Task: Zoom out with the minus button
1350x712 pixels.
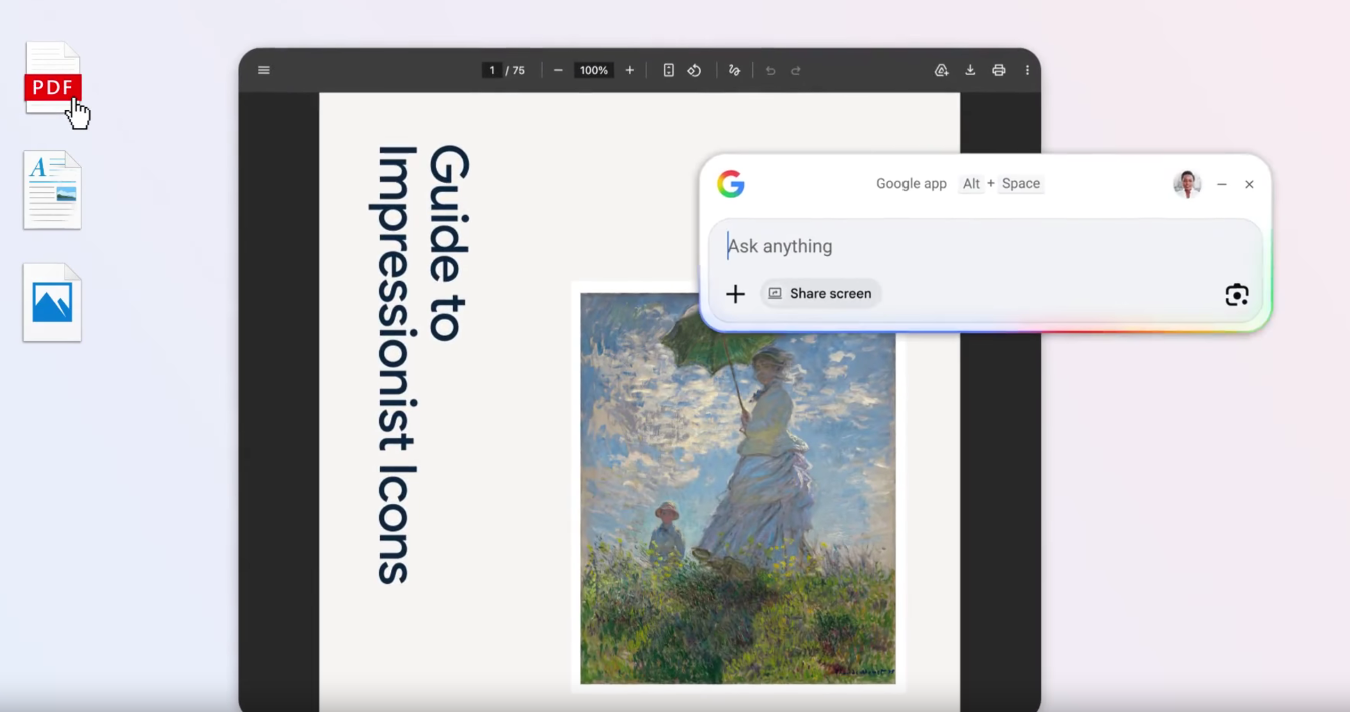Action: (x=558, y=70)
